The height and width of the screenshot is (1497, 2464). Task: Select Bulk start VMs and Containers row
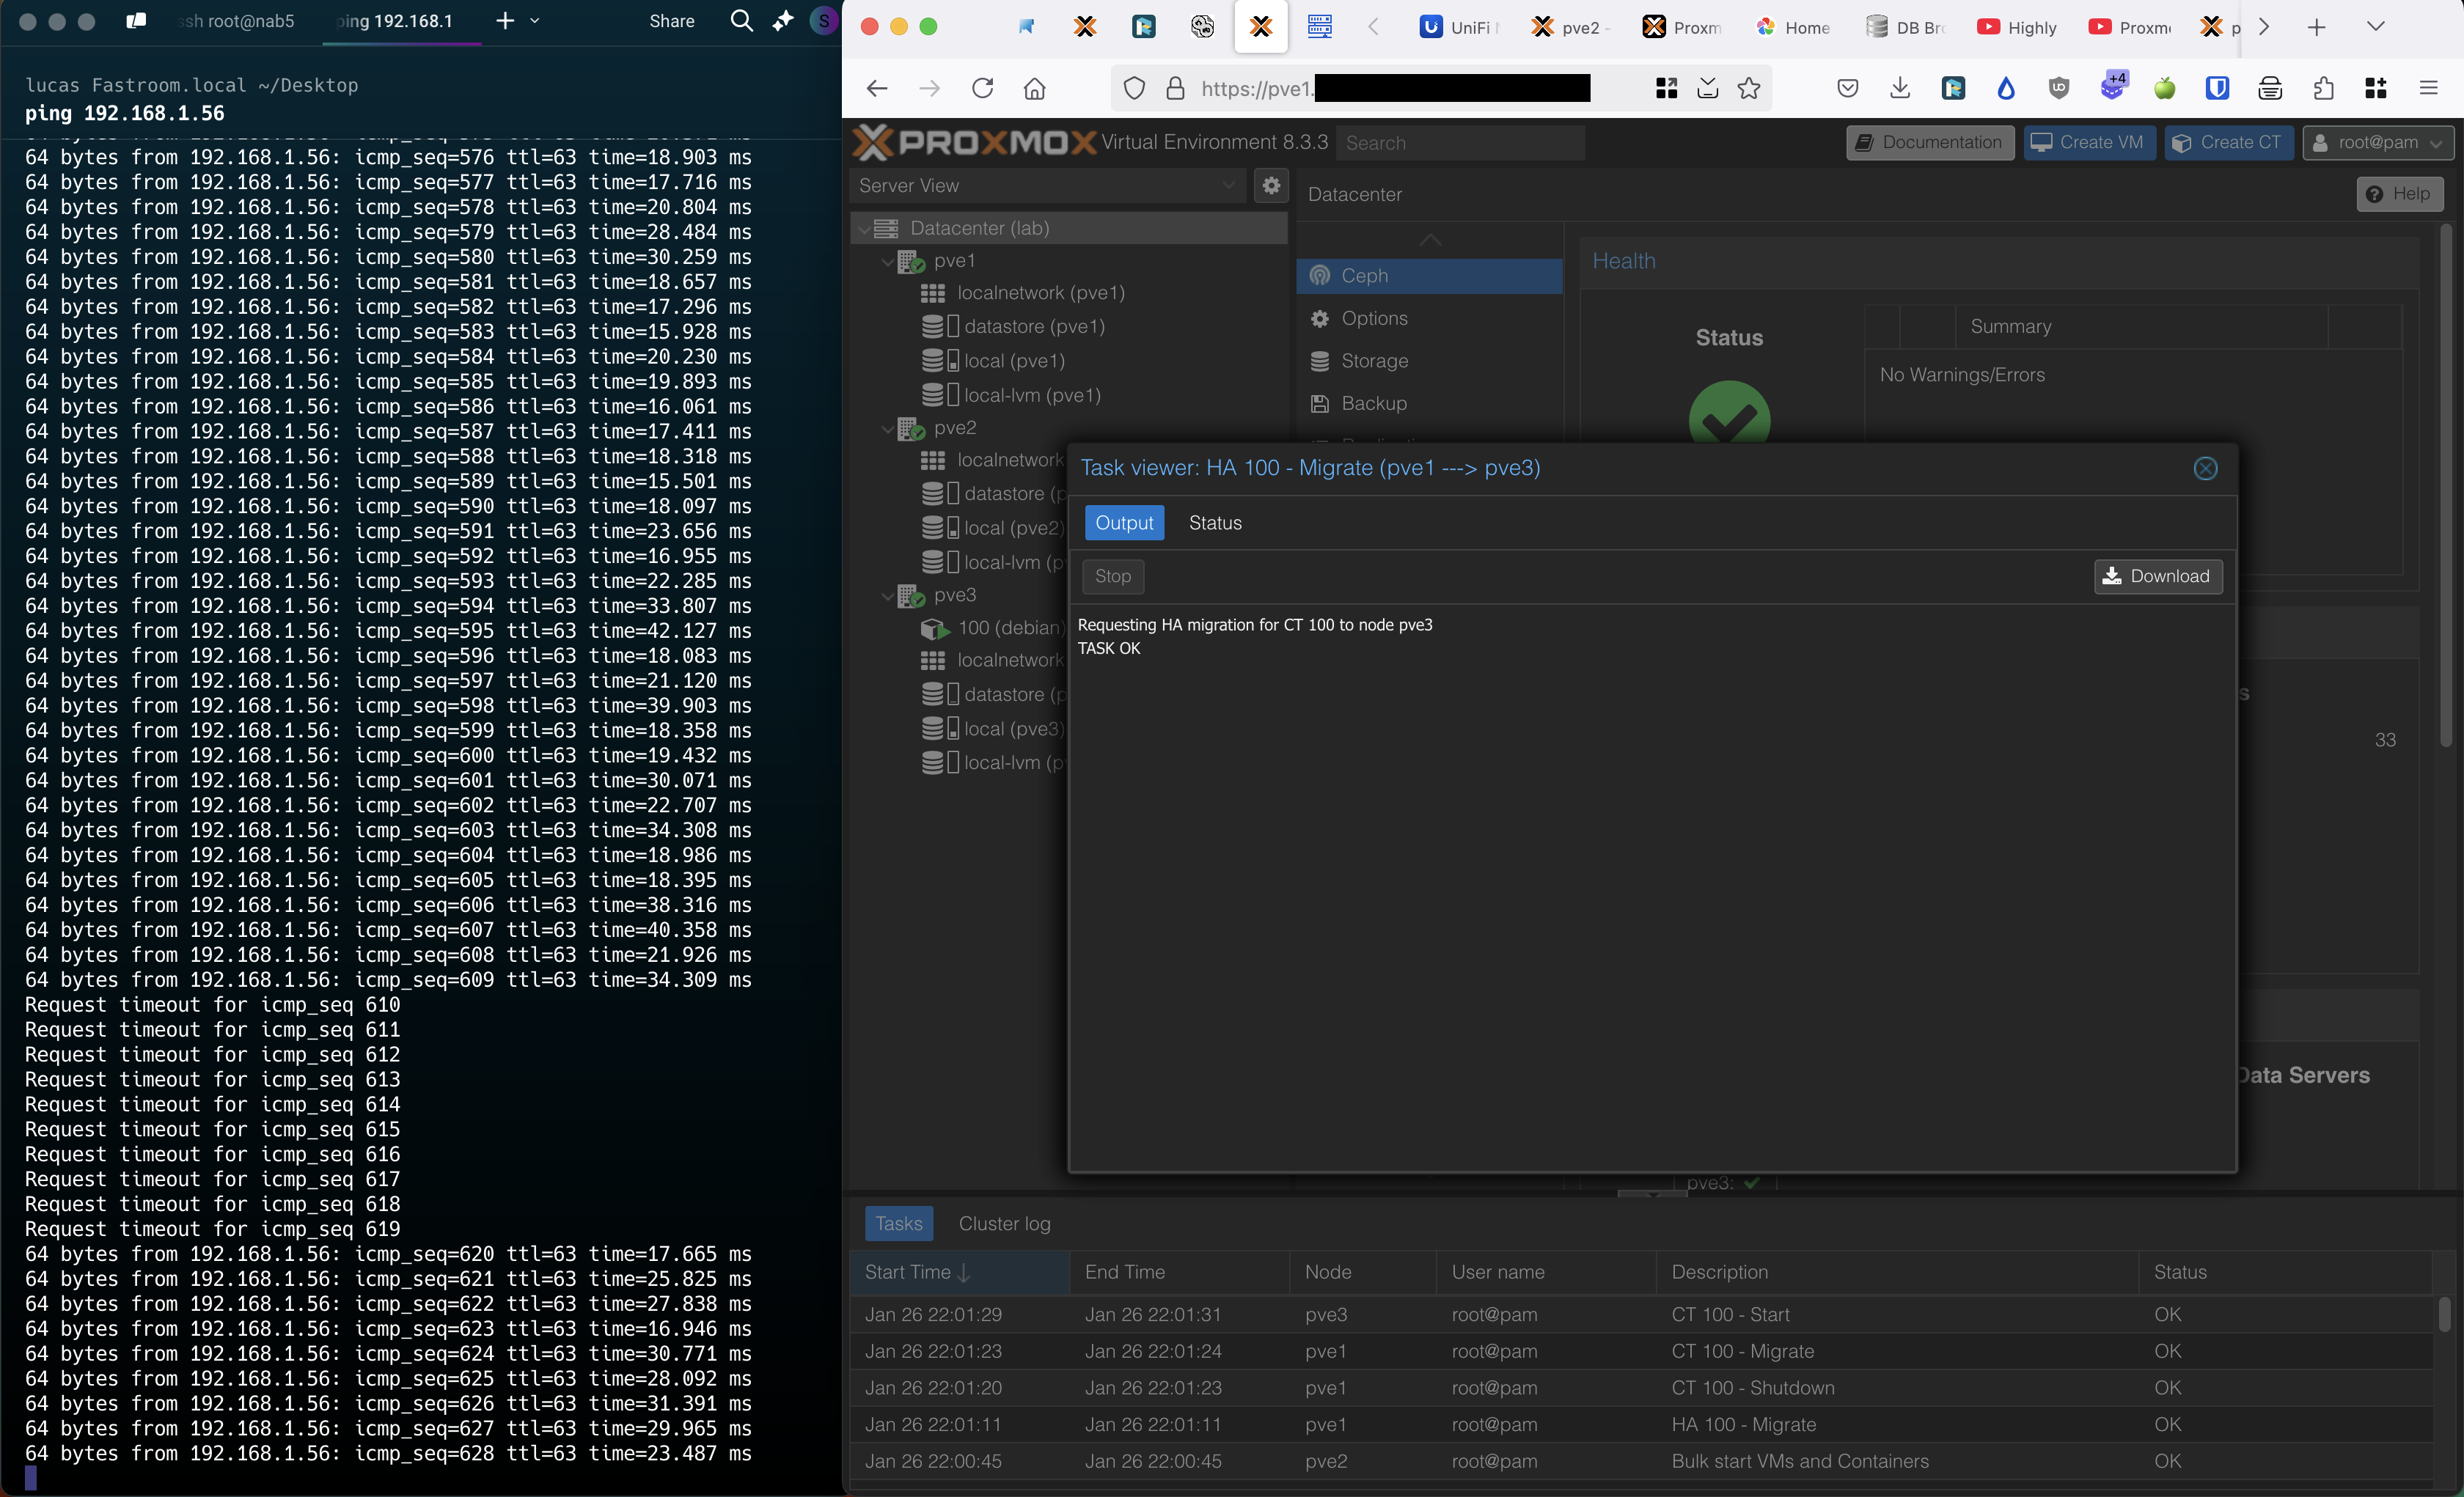pyautogui.click(x=1642, y=1461)
